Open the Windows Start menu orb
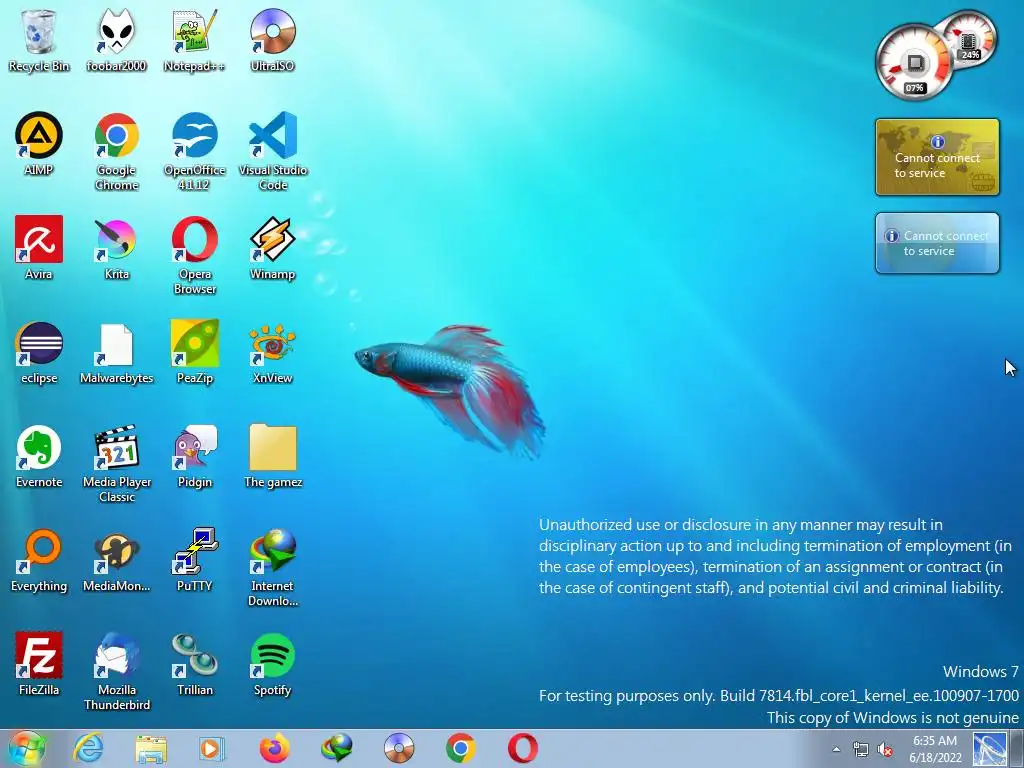 (27, 748)
